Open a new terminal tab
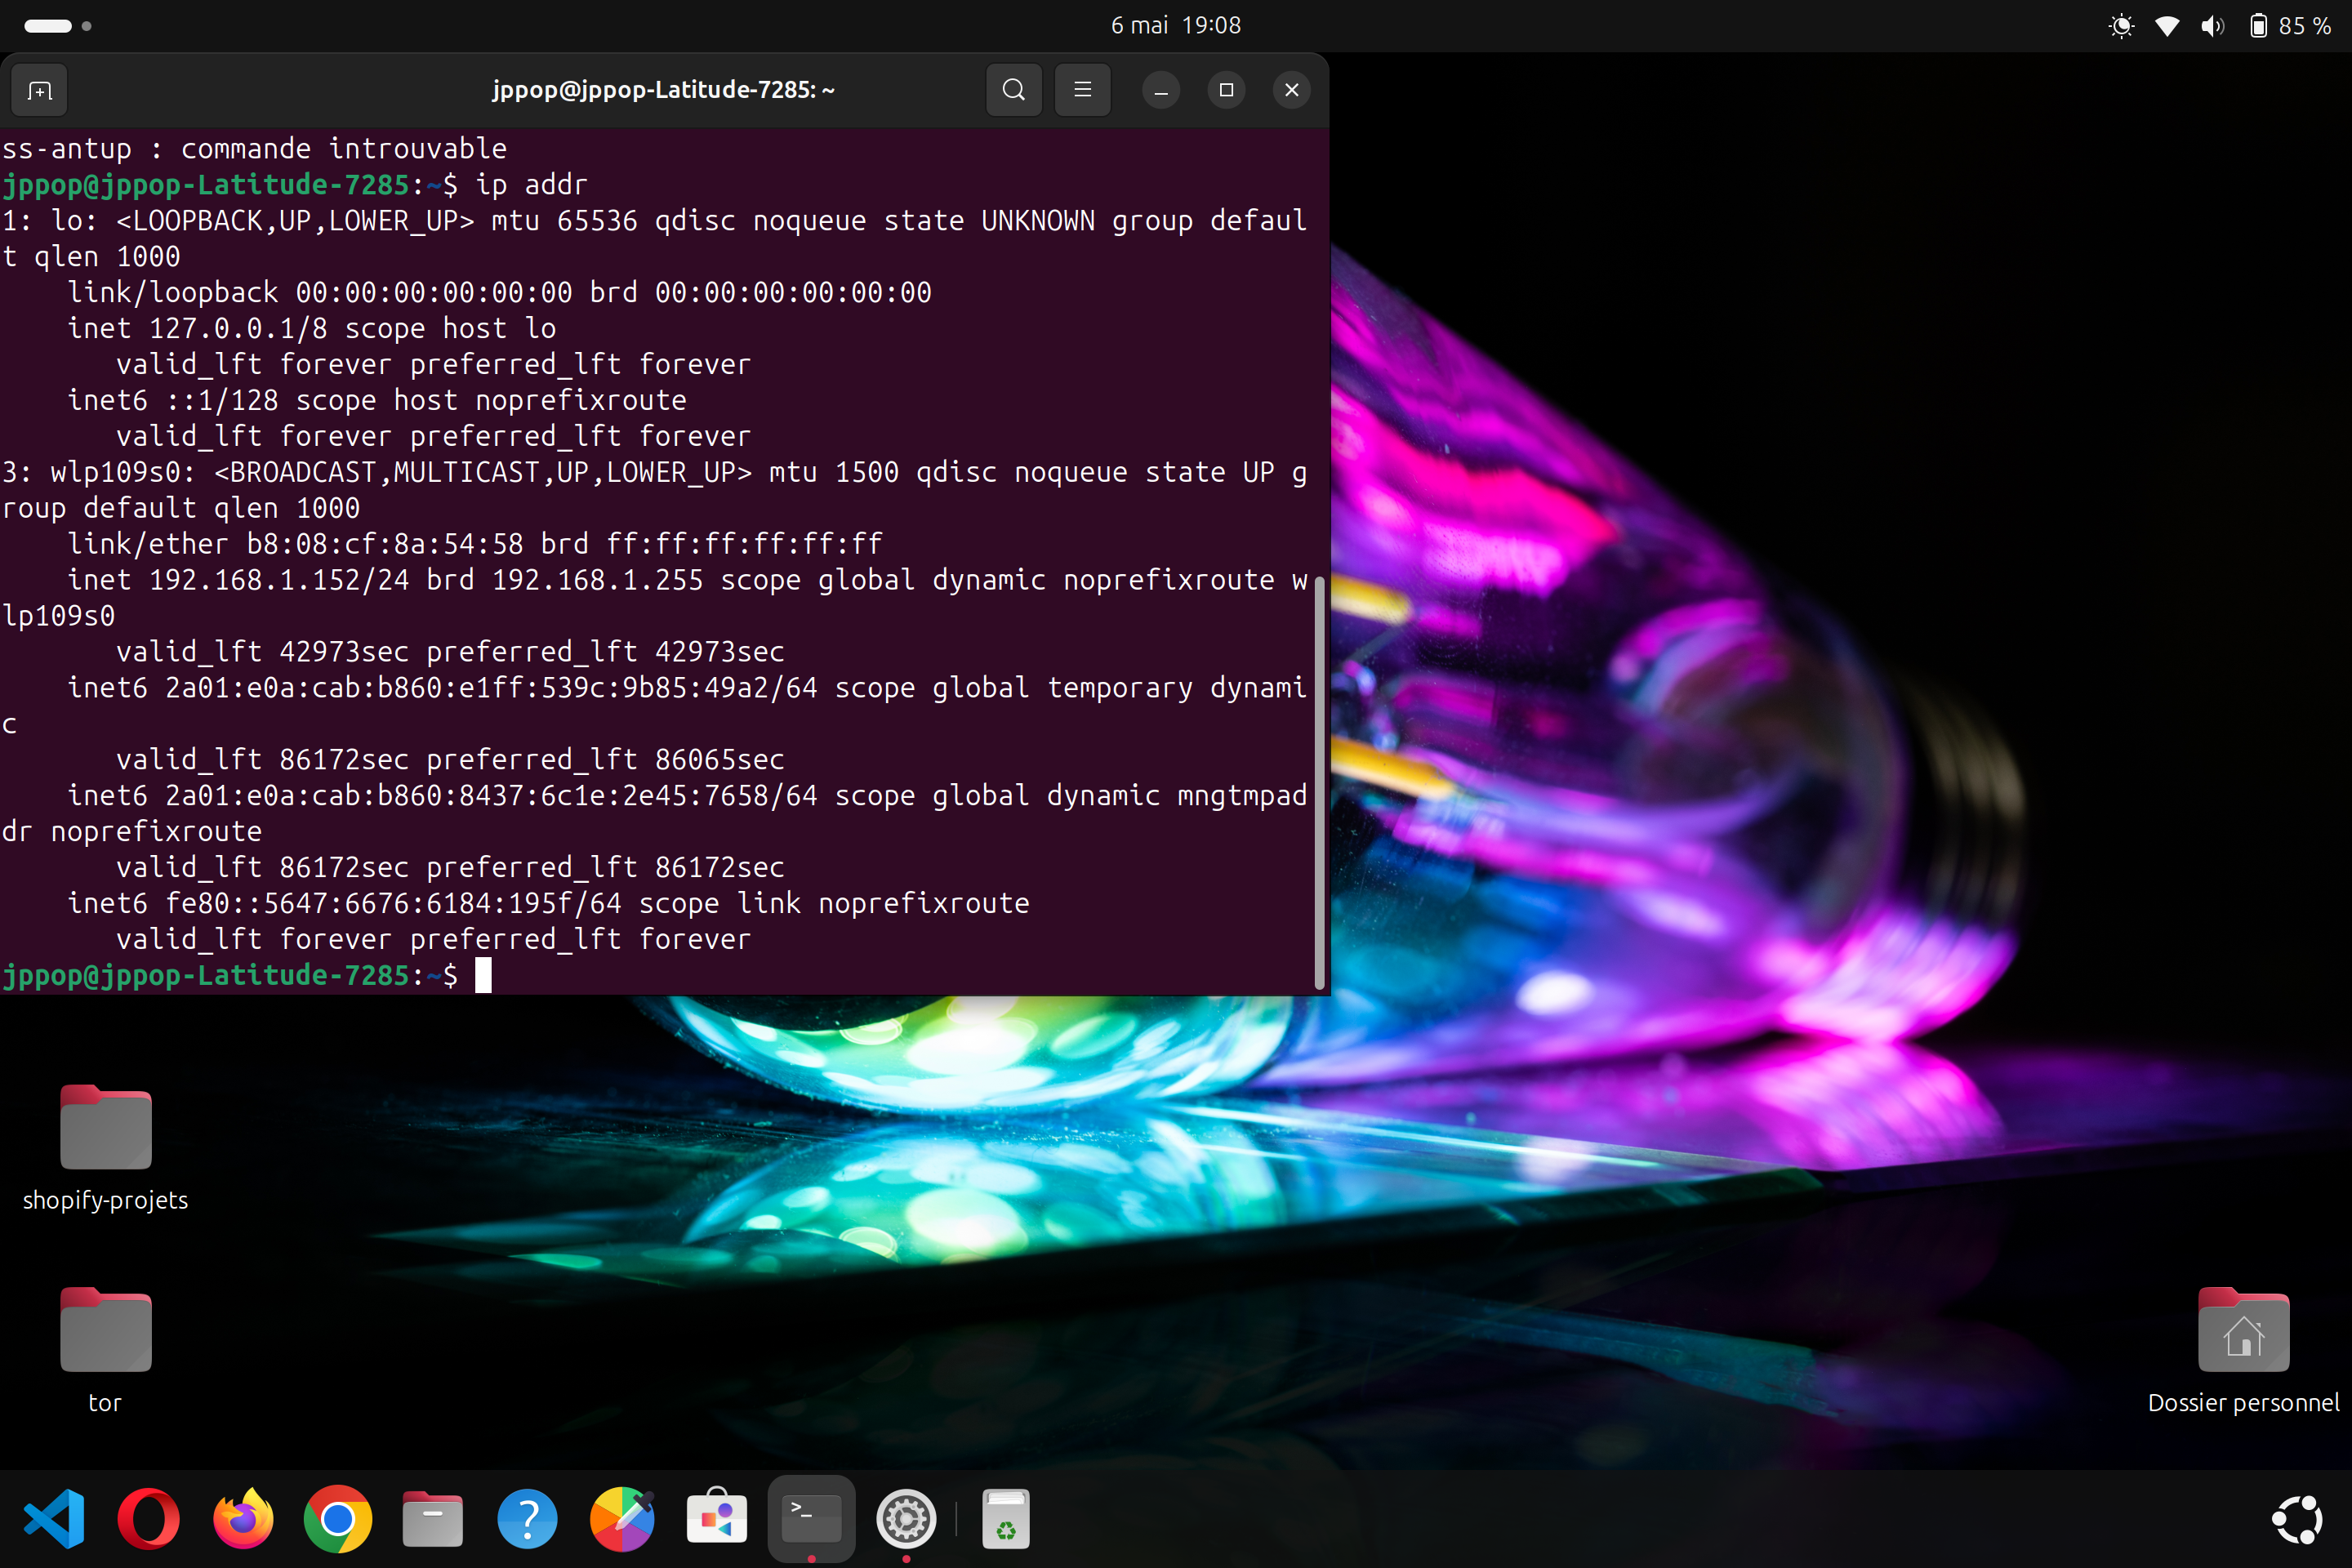The height and width of the screenshot is (1568, 2352). [40, 90]
